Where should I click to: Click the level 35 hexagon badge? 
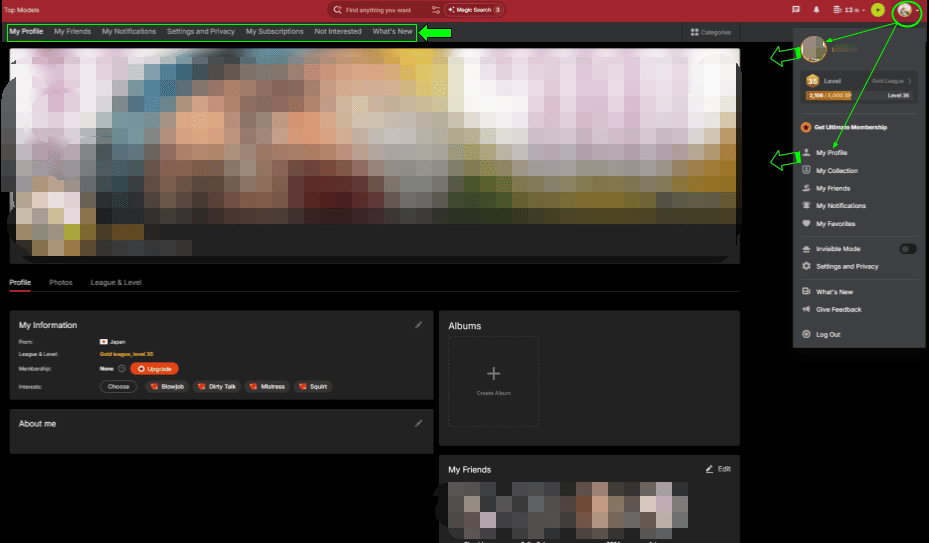point(812,81)
